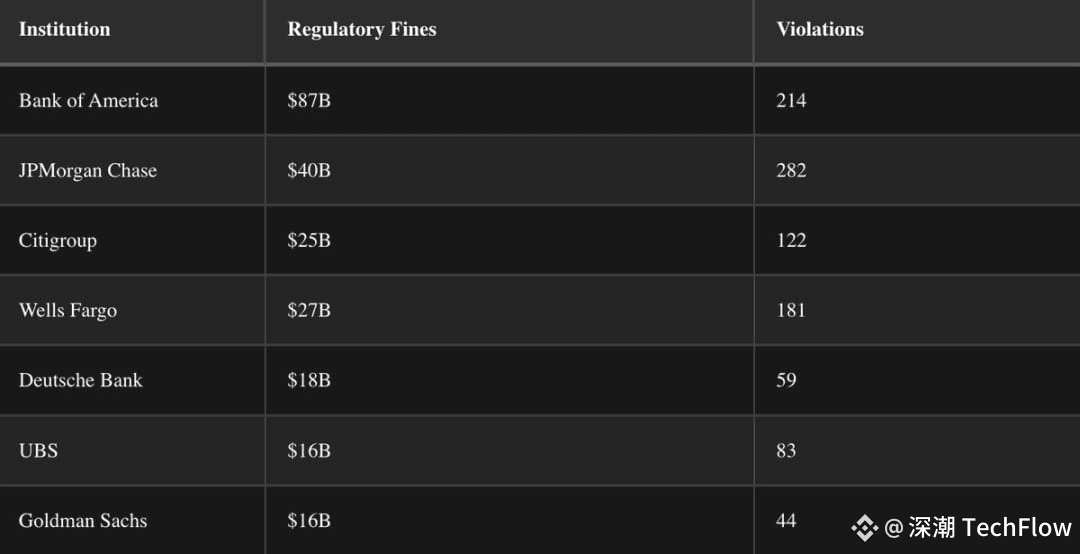Select the Wells Fargo institution cell
This screenshot has width=1080, height=554.
point(68,311)
